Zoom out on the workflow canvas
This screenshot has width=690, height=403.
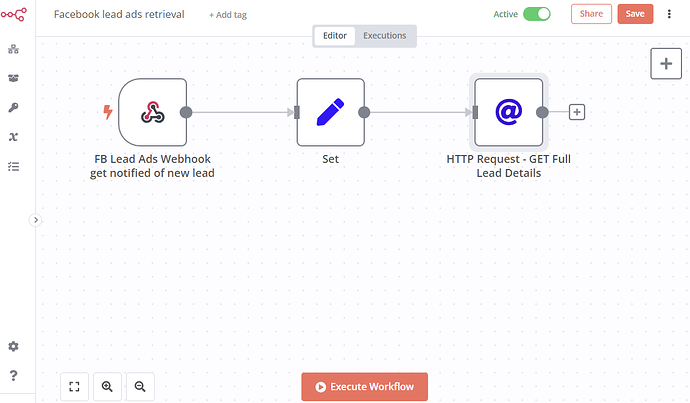click(140, 386)
